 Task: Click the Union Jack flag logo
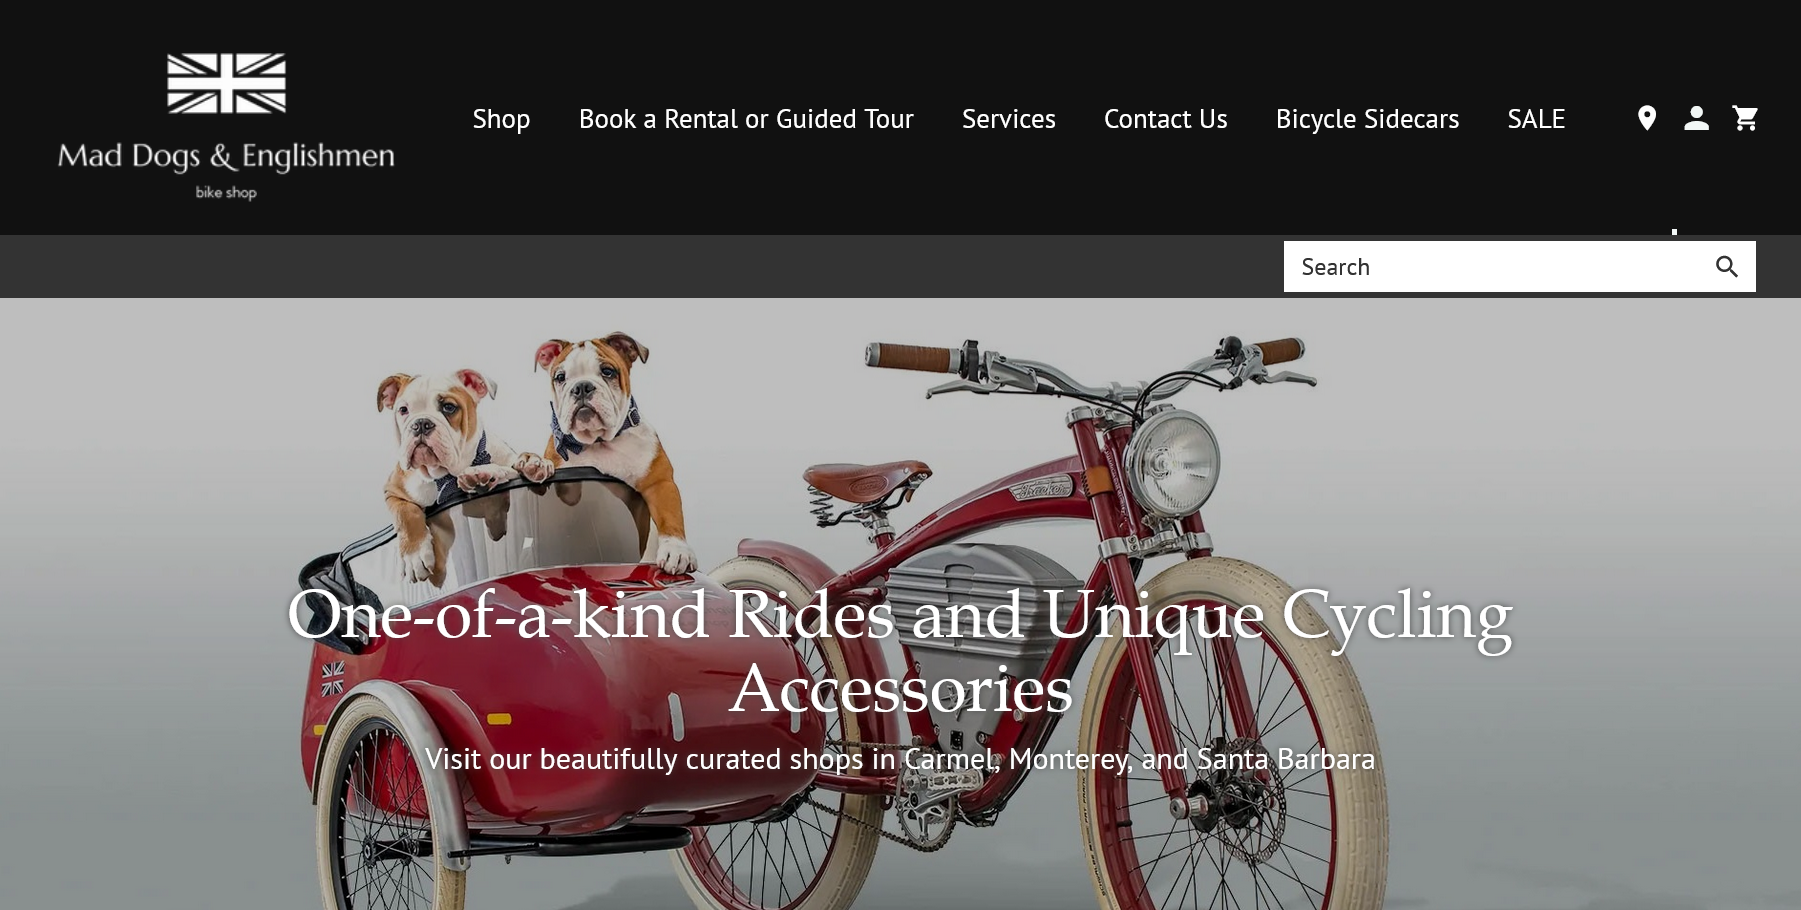pyautogui.click(x=227, y=83)
